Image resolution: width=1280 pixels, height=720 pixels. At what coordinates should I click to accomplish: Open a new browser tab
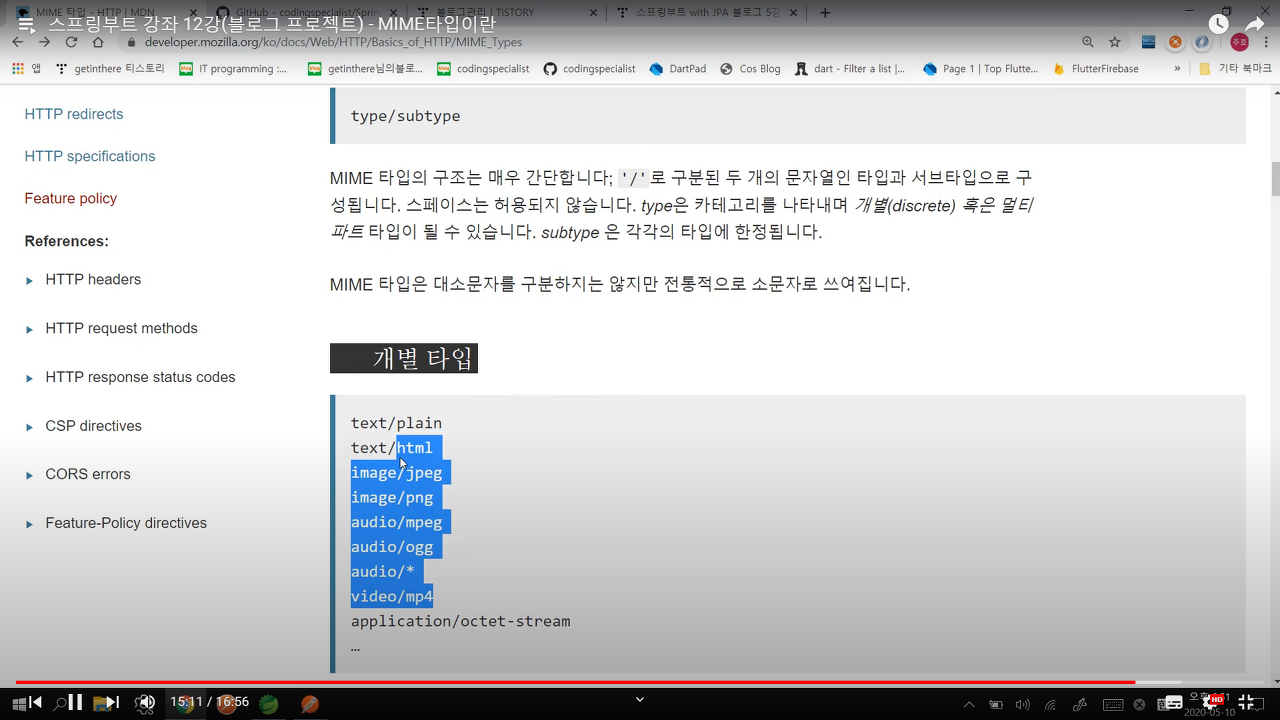click(825, 13)
